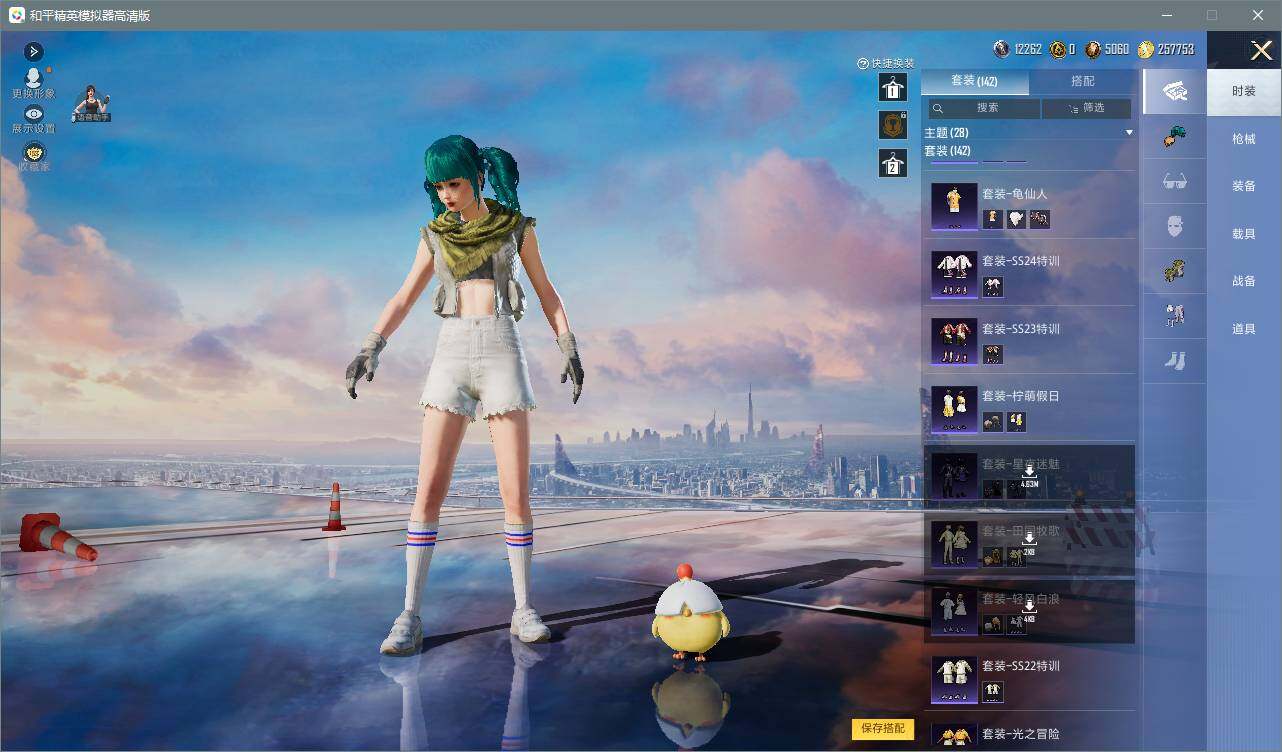Image resolution: width=1282 pixels, height=752 pixels.
Task: Click second item icon under 套装-柠萌假日
Action: (x=1016, y=422)
